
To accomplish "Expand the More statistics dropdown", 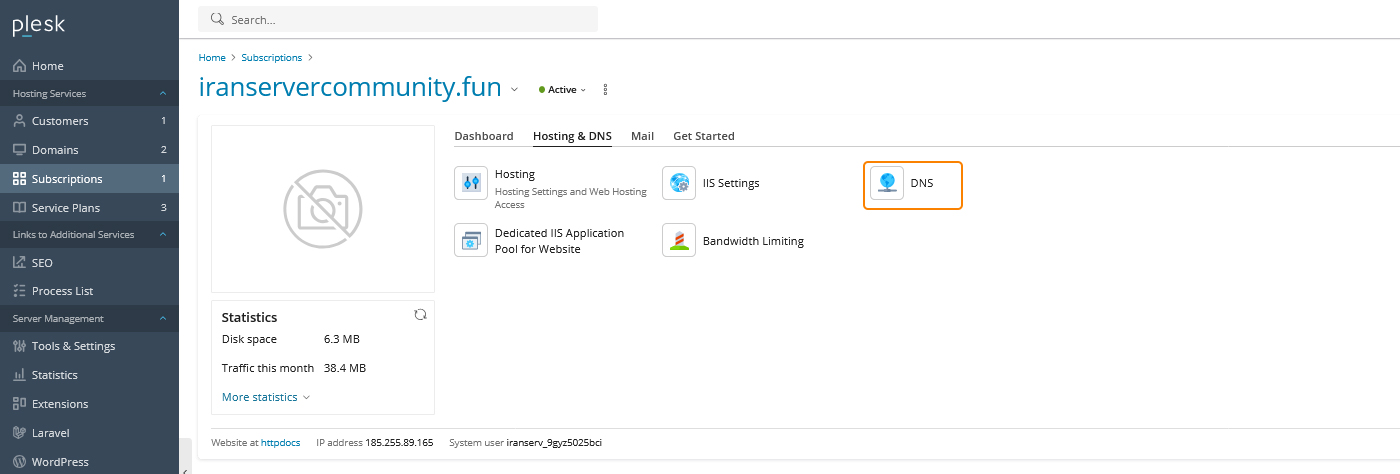I will (265, 397).
